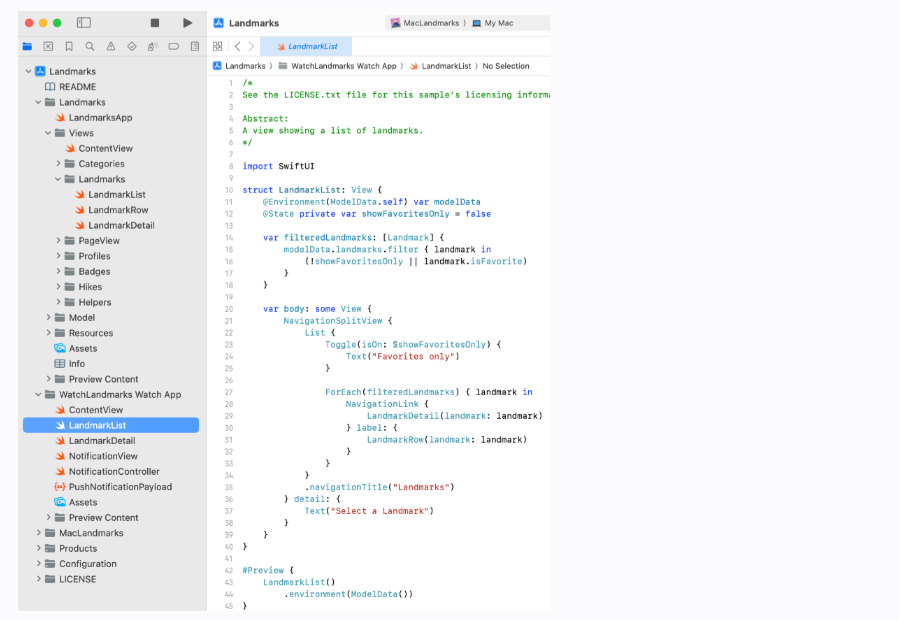Image resolution: width=899 pixels, height=620 pixels.
Task: Toggle the navigator sidebar visibility
Action: coord(84,23)
